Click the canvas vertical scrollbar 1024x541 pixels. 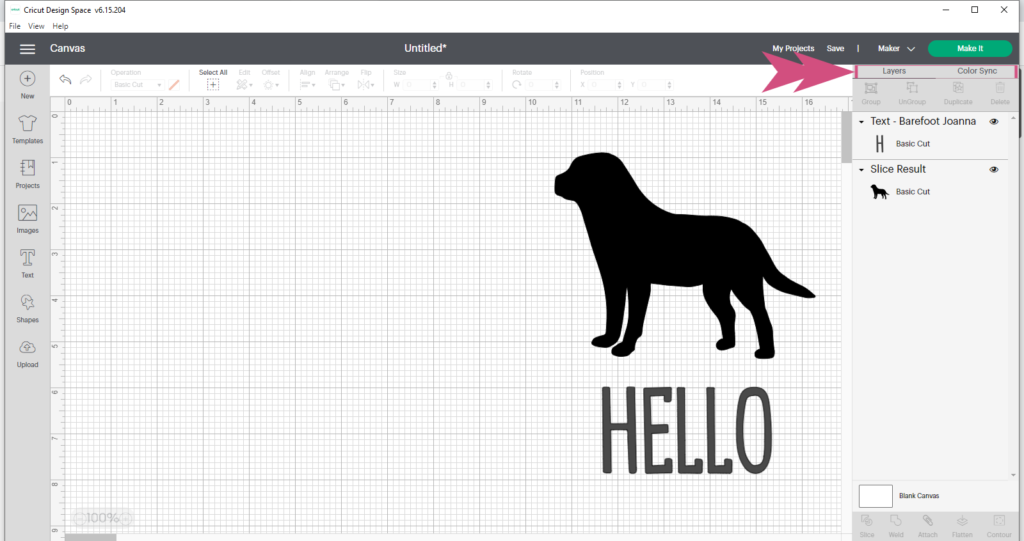(846, 139)
